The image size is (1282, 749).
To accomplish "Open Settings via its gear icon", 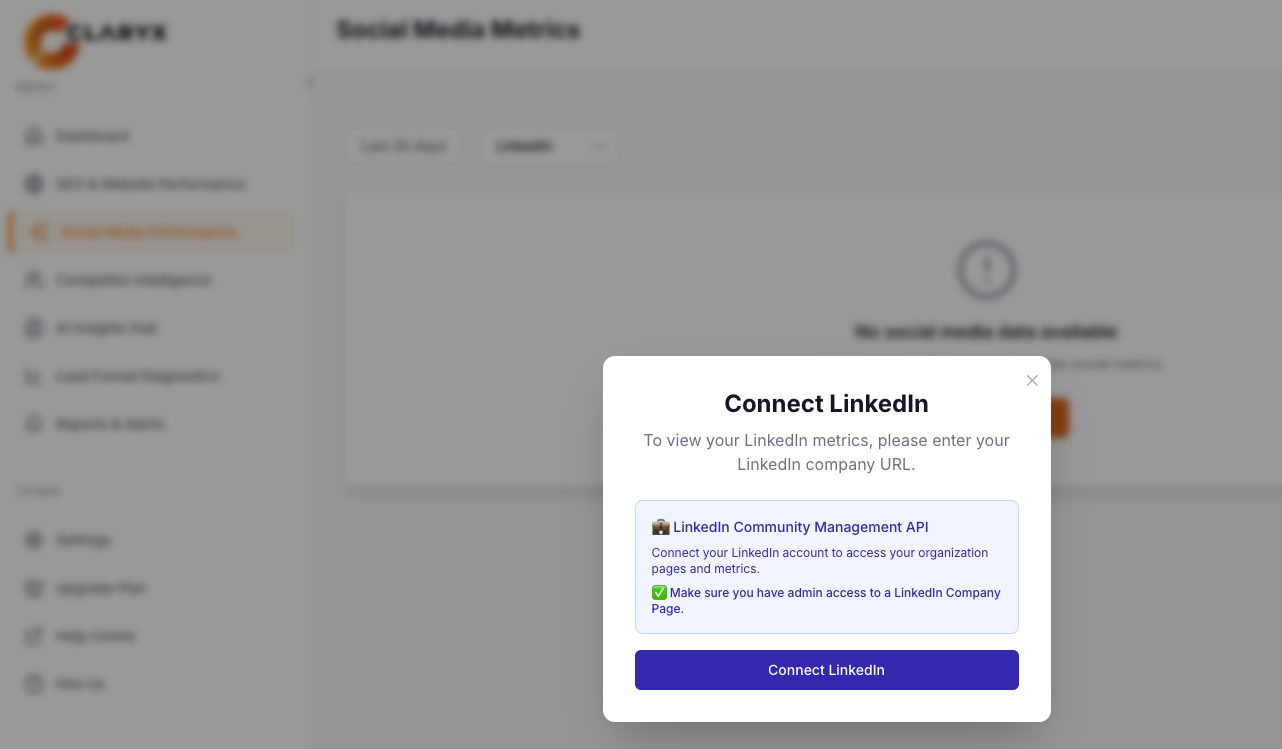I will pos(35,540).
